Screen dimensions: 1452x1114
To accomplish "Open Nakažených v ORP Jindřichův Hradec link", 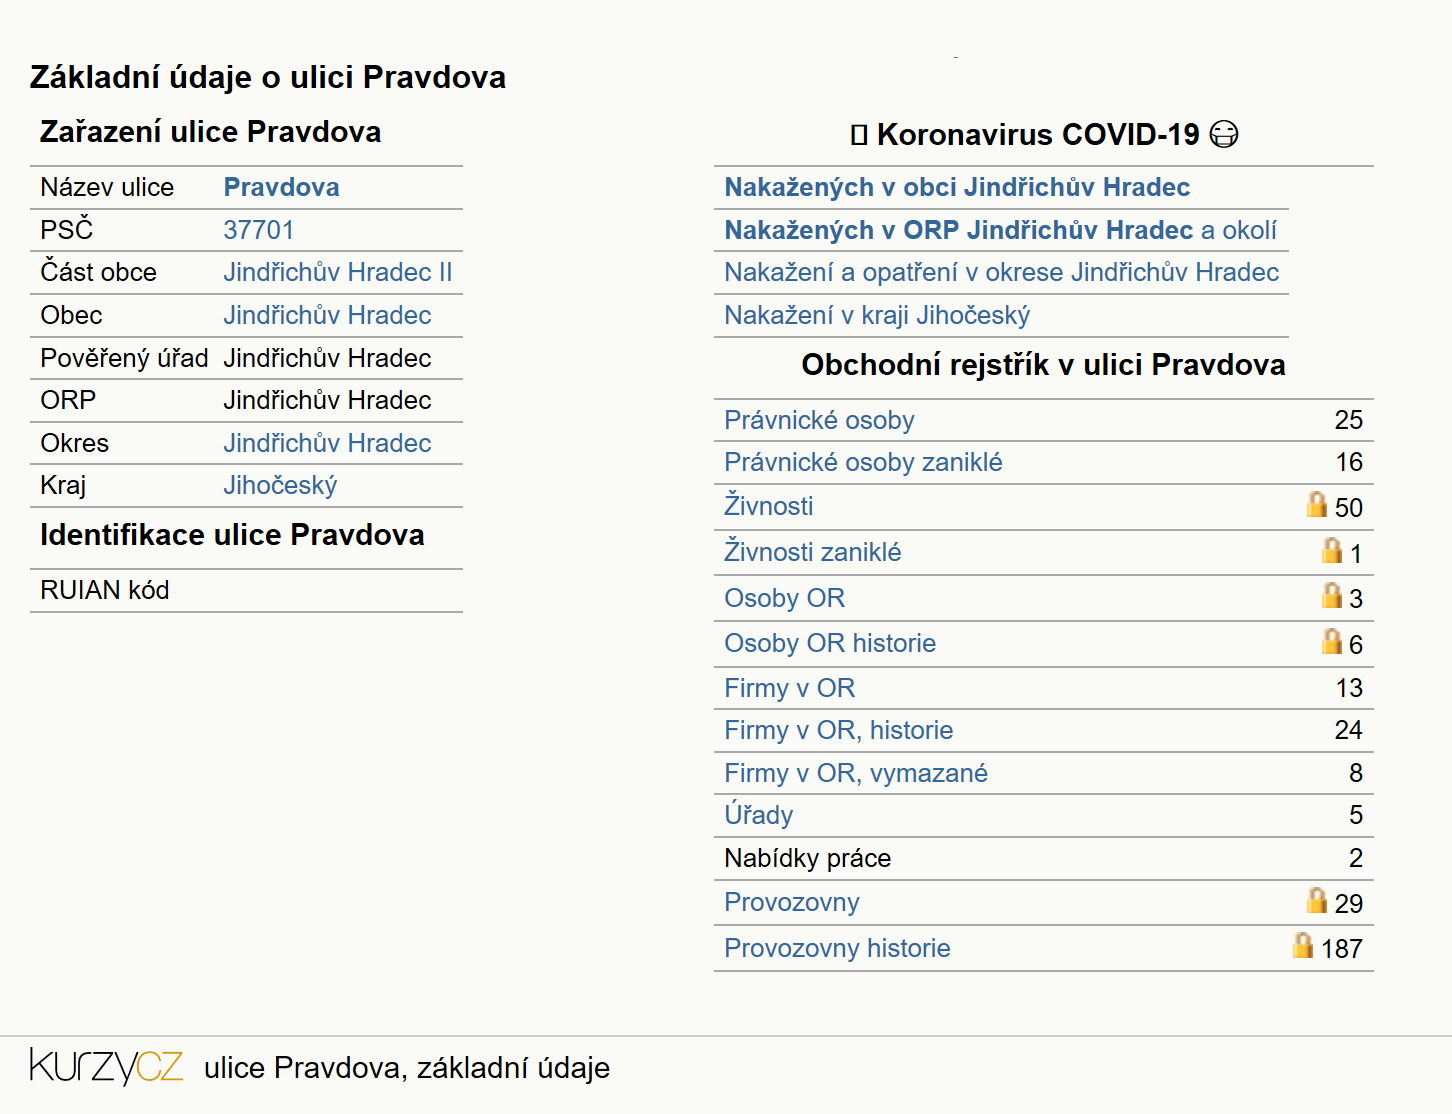I will click(x=959, y=230).
